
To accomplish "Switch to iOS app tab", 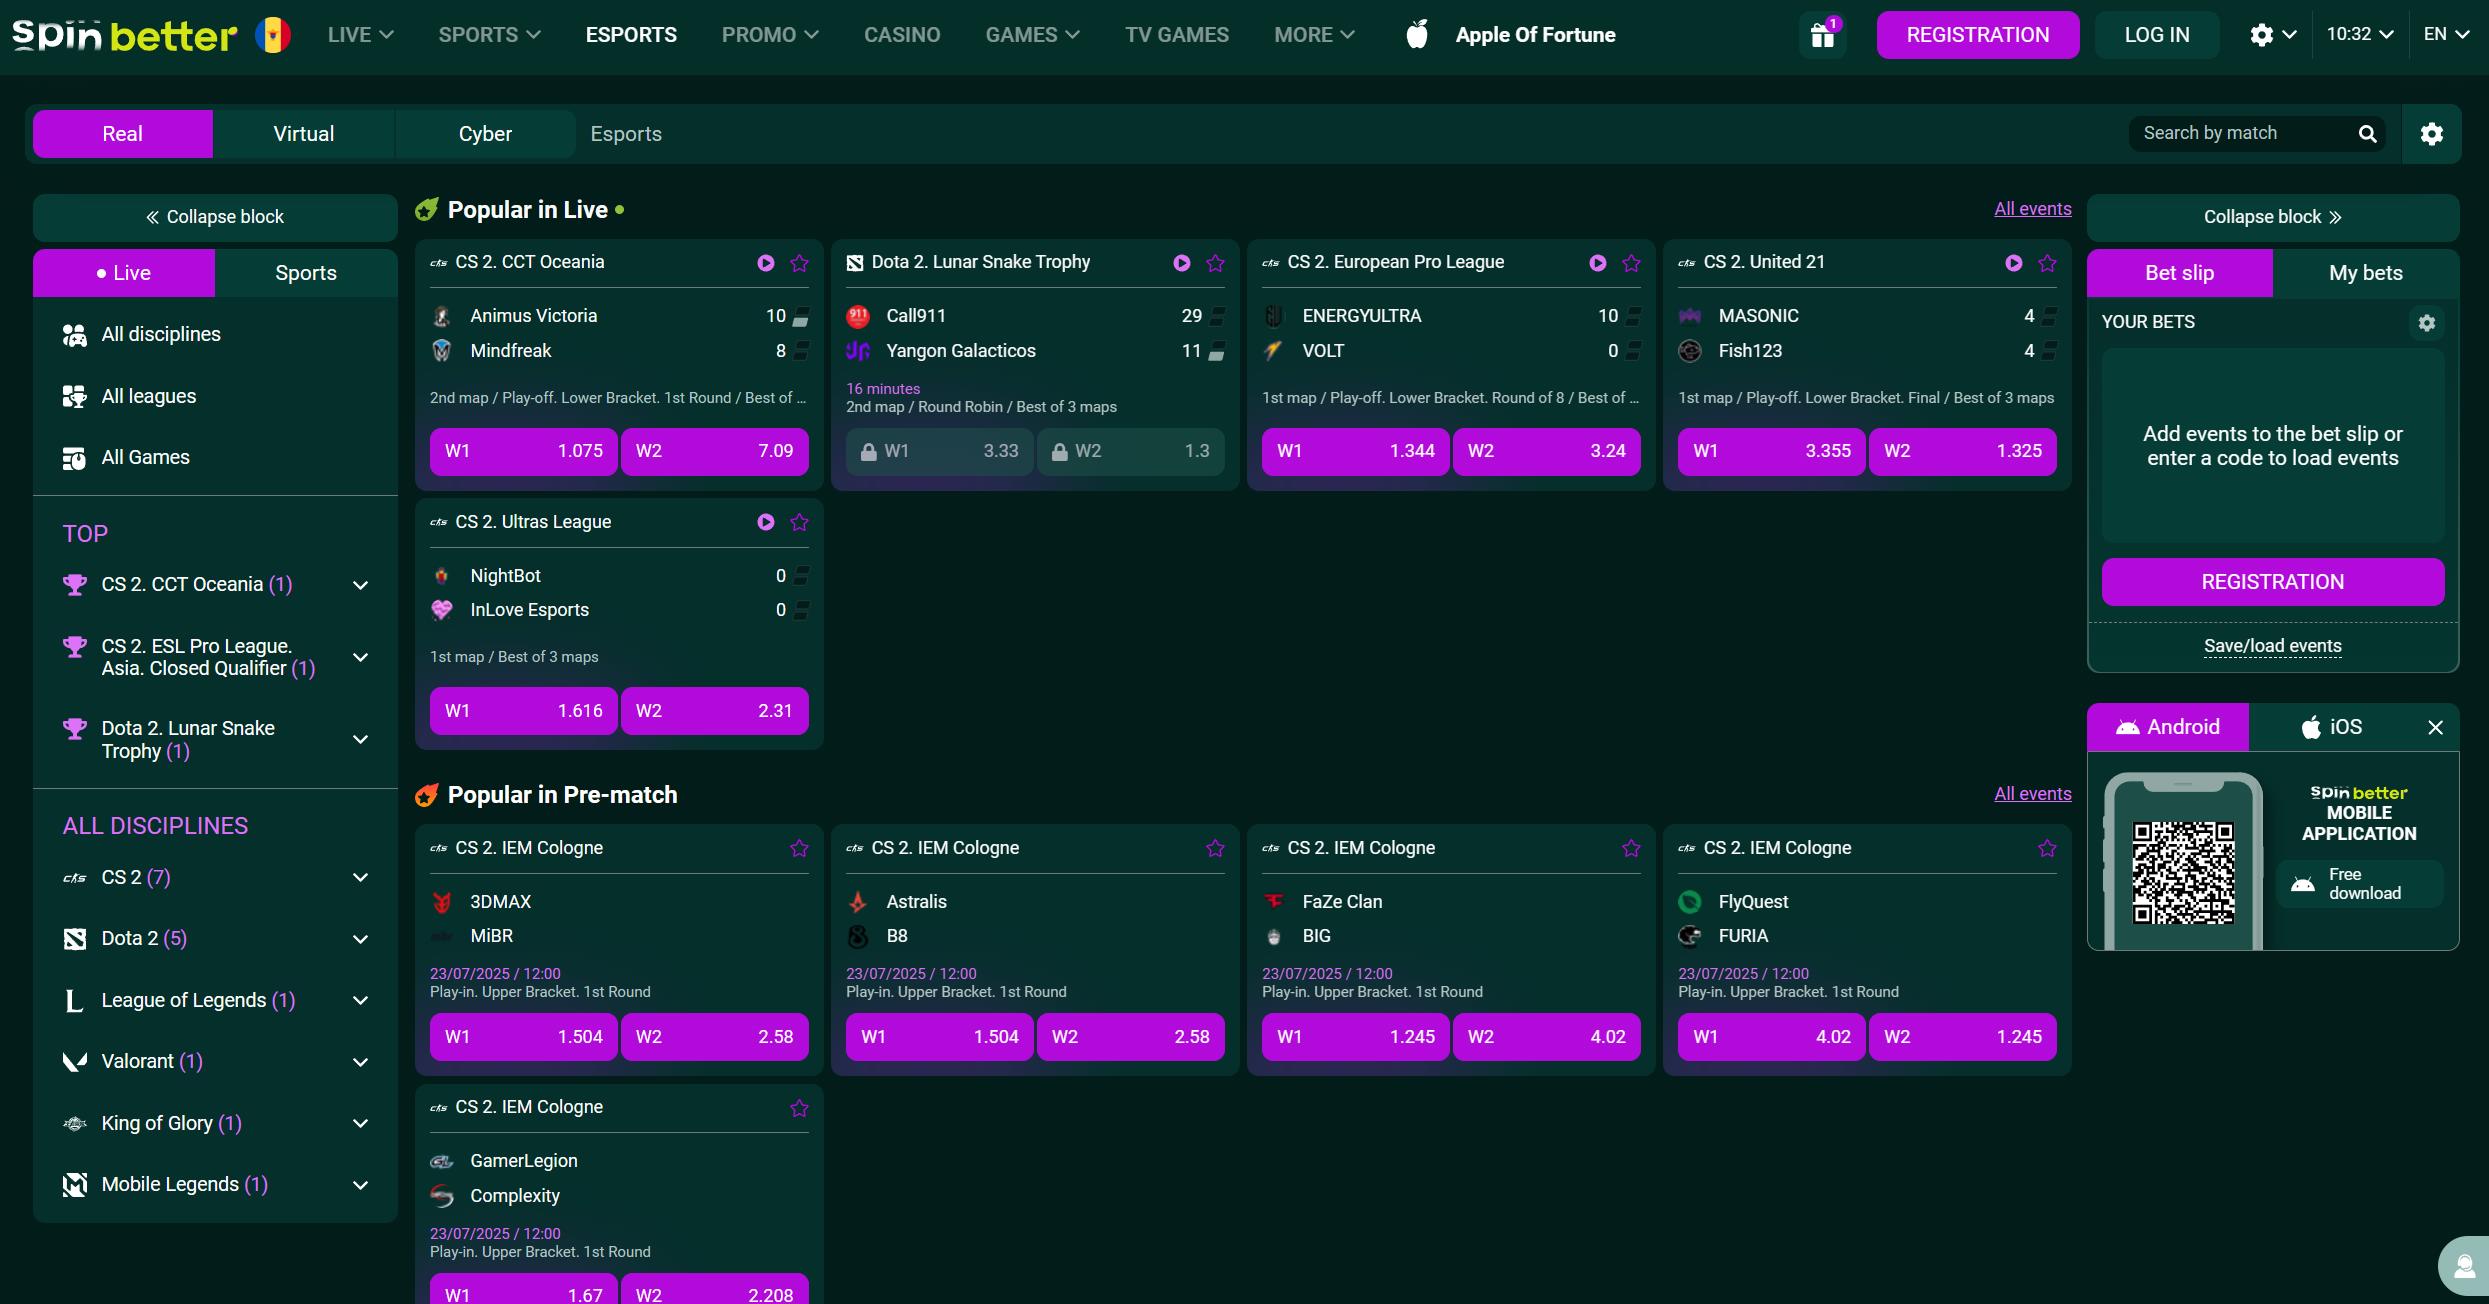I will coord(2332,727).
